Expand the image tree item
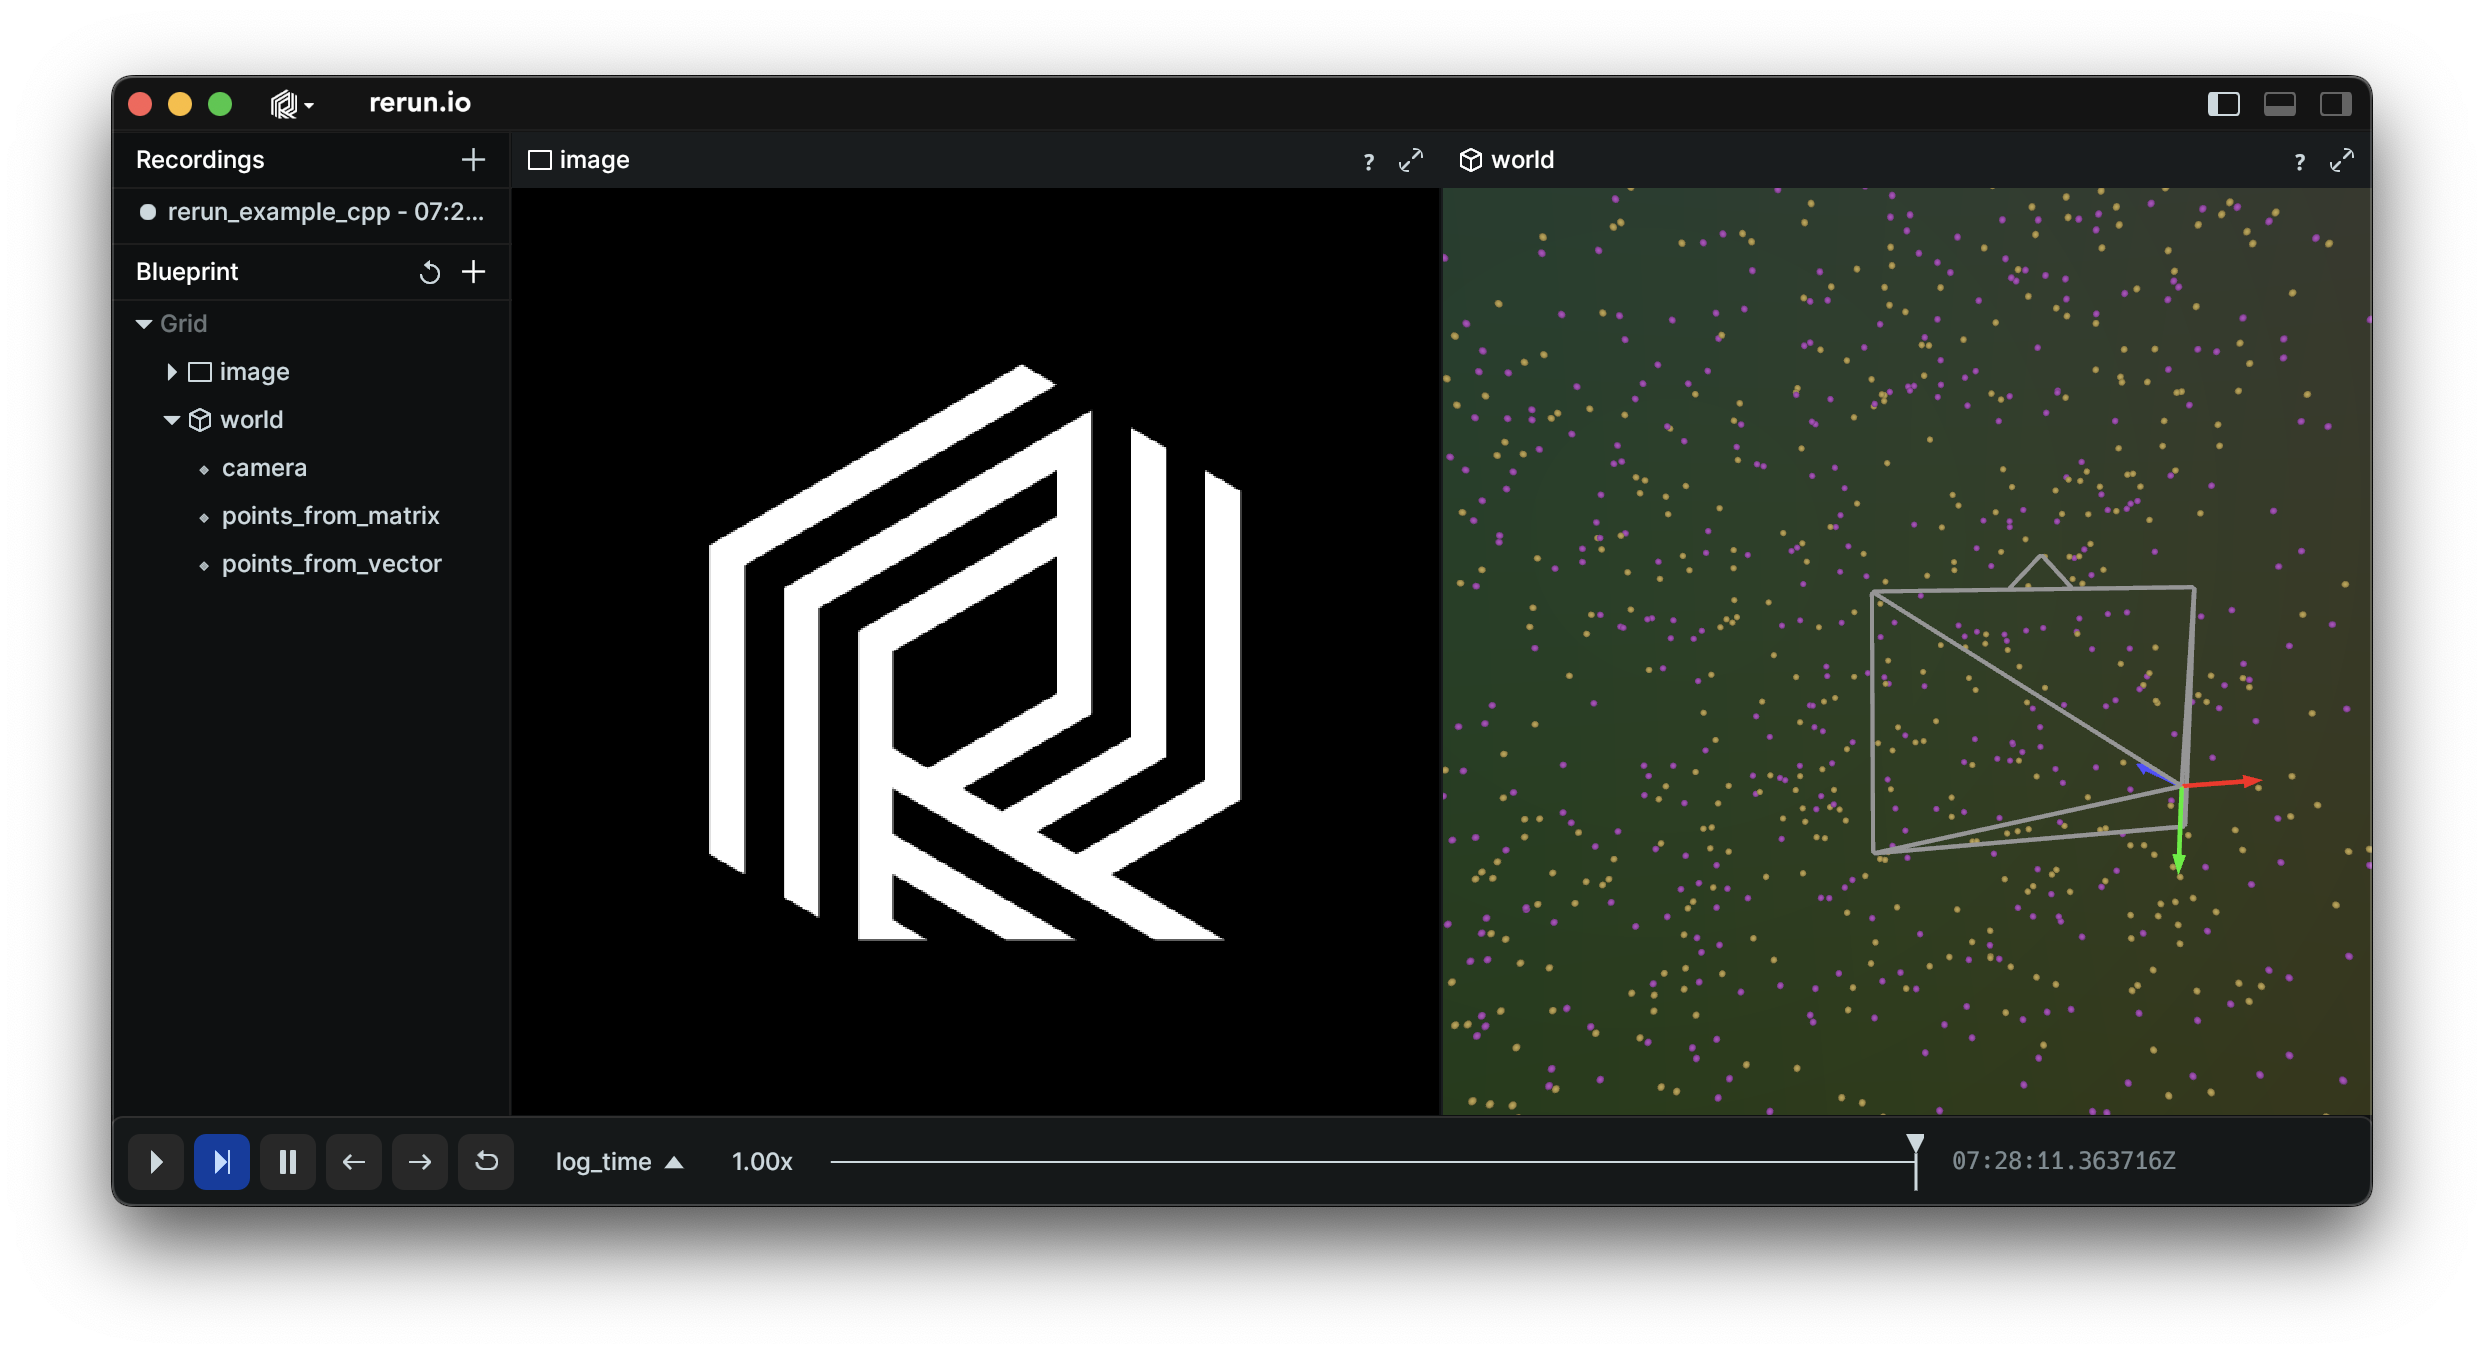The image size is (2484, 1354). pos(171,372)
